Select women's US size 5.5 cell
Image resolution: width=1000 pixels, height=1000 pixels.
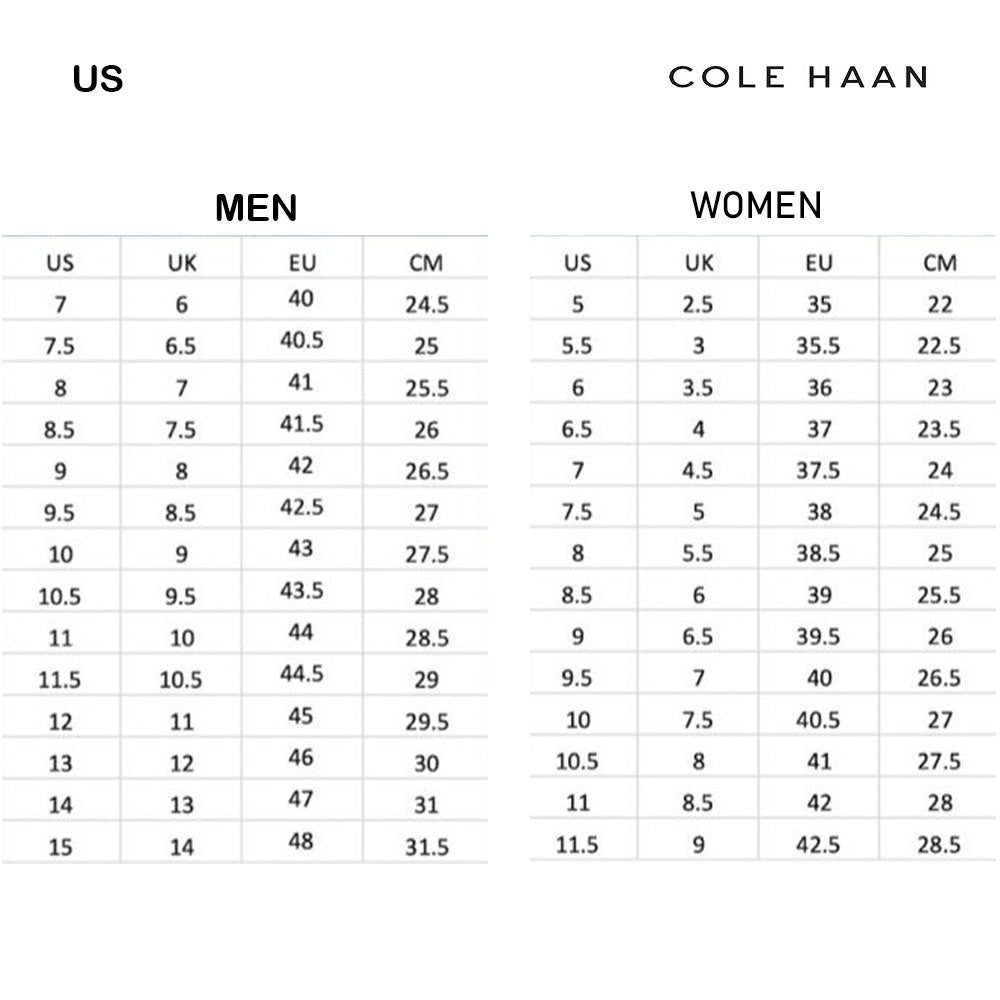pyautogui.click(x=577, y=346)
